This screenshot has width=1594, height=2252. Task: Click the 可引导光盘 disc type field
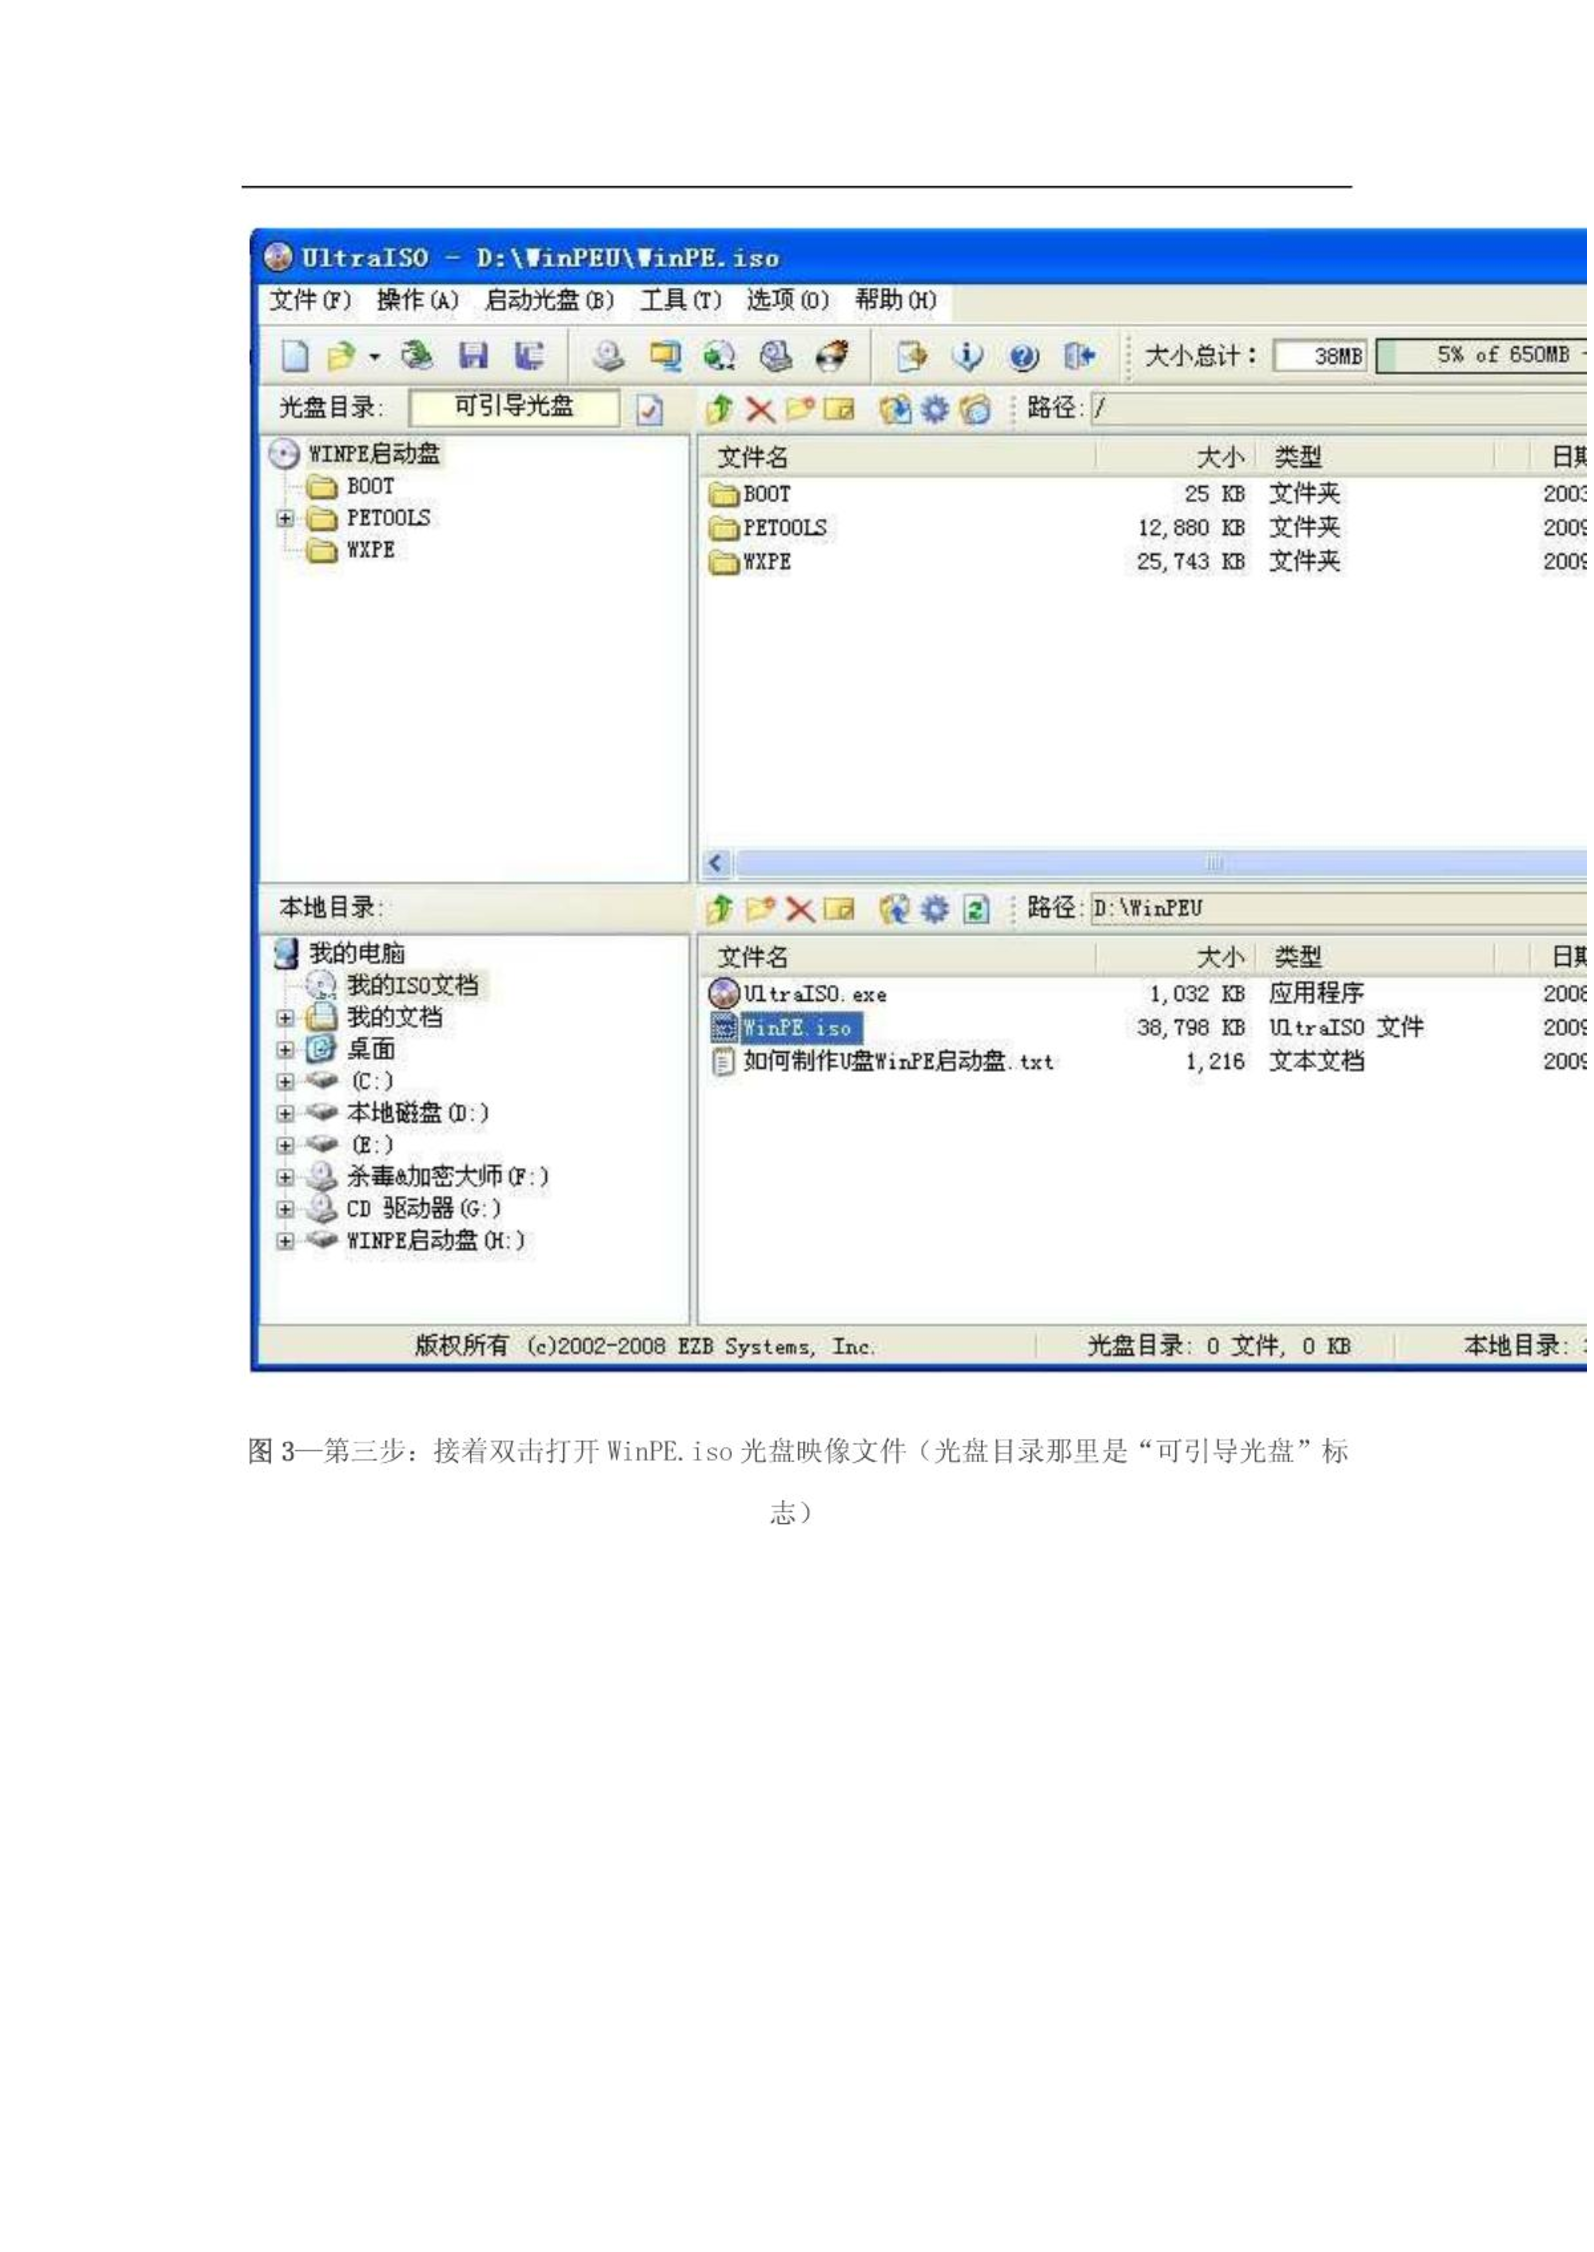(516, 409)
